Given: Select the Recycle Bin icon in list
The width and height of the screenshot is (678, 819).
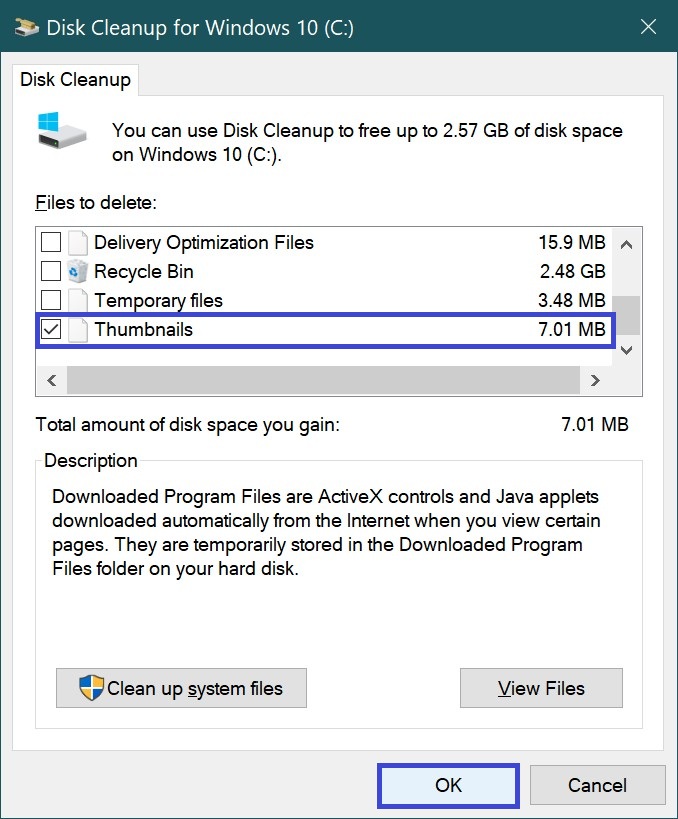Looking at the screenshot, I should pos(78,271).
